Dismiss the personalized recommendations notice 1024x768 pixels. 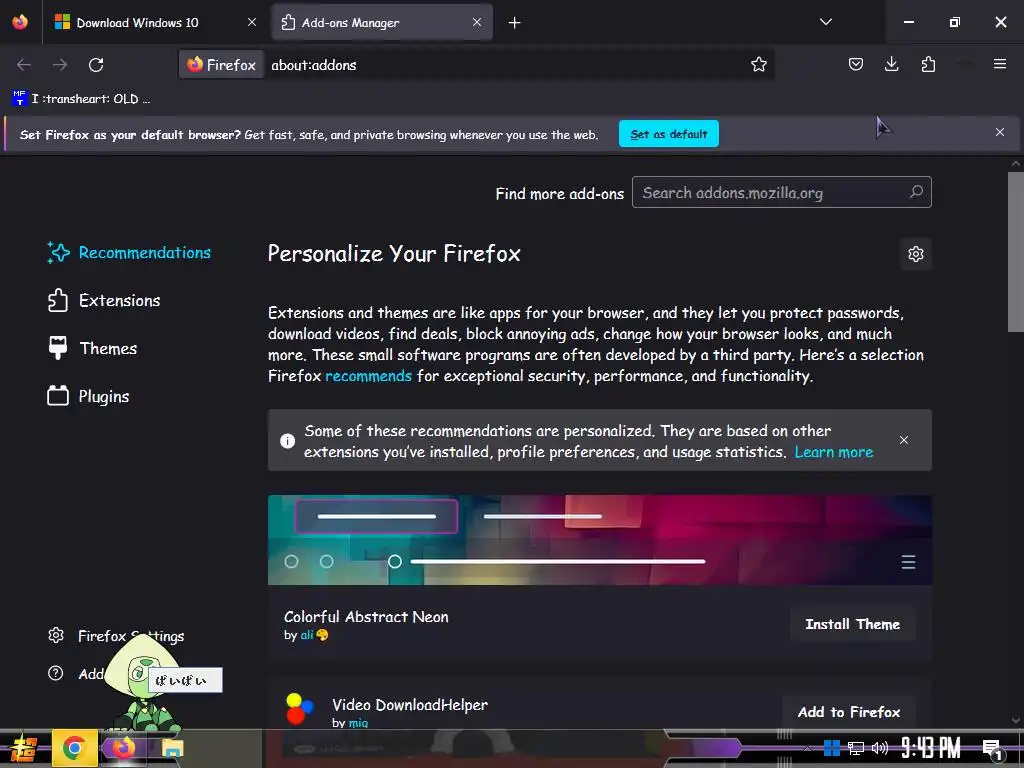[x=904, y=440]
